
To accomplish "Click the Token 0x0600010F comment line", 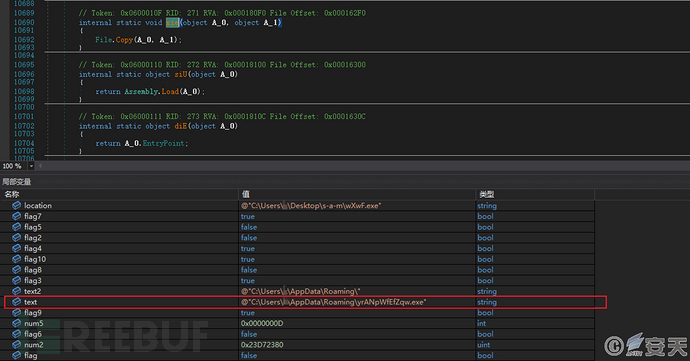I will click(x=222, y=13).
